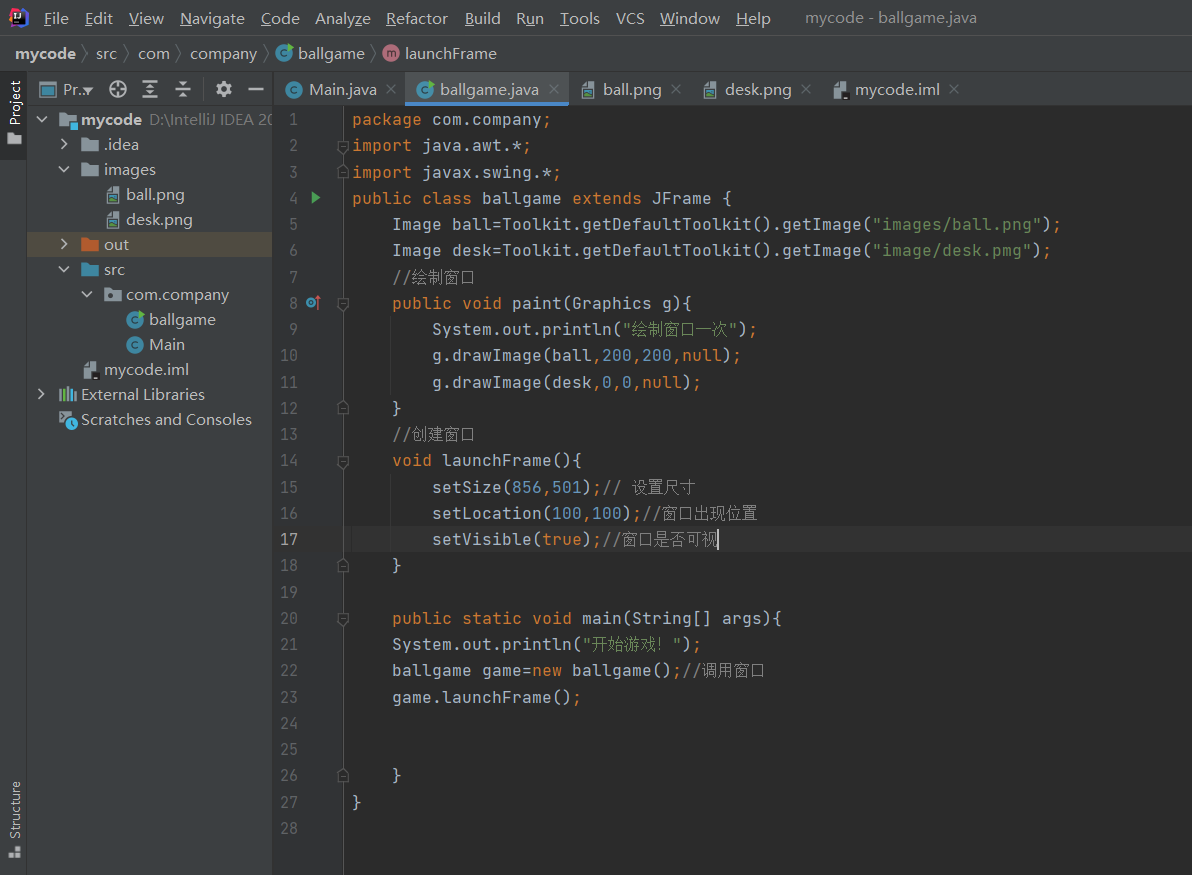1192x875 pixels.
Task: Fold the main method at line 20
Action: [343, 619]
